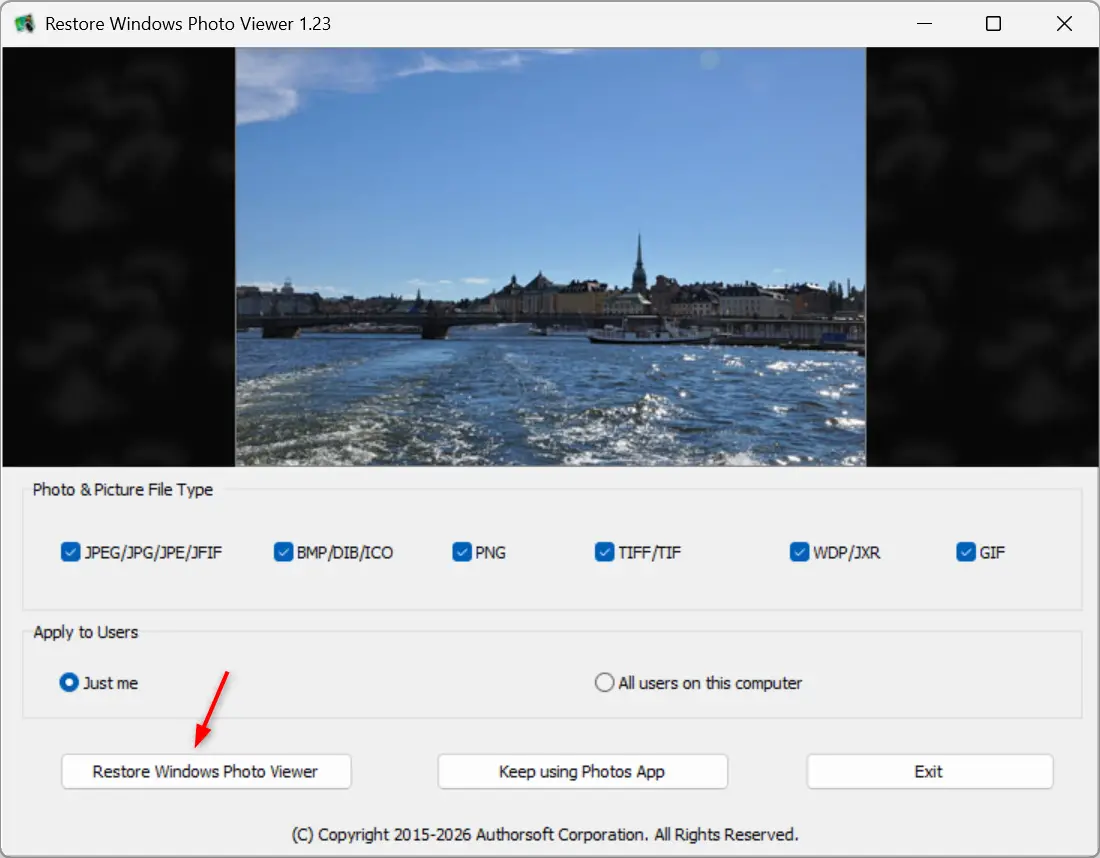This screenshot has height=858, width=1100.
Task: Click Restore Windows Photo Viewer button
Action: coord(206,772)
